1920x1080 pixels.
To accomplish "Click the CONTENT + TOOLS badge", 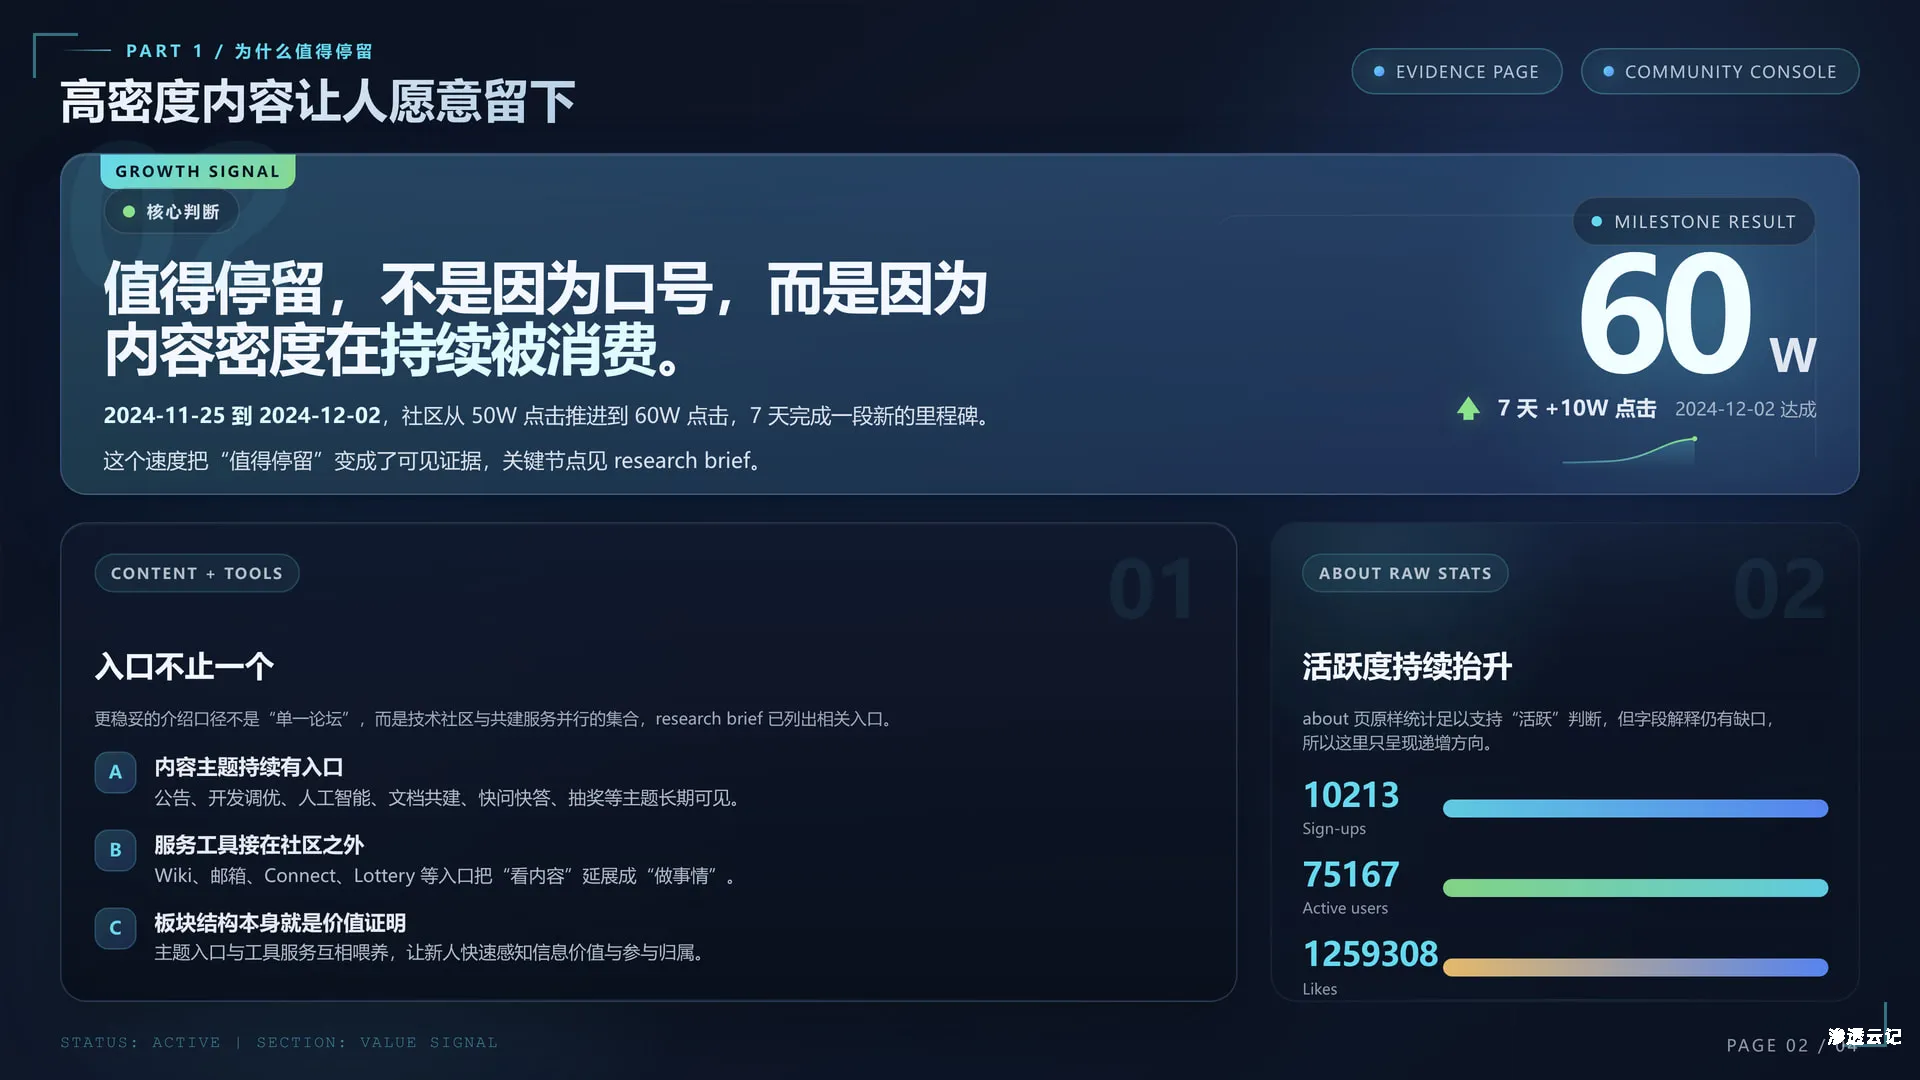I will [197, 572].
